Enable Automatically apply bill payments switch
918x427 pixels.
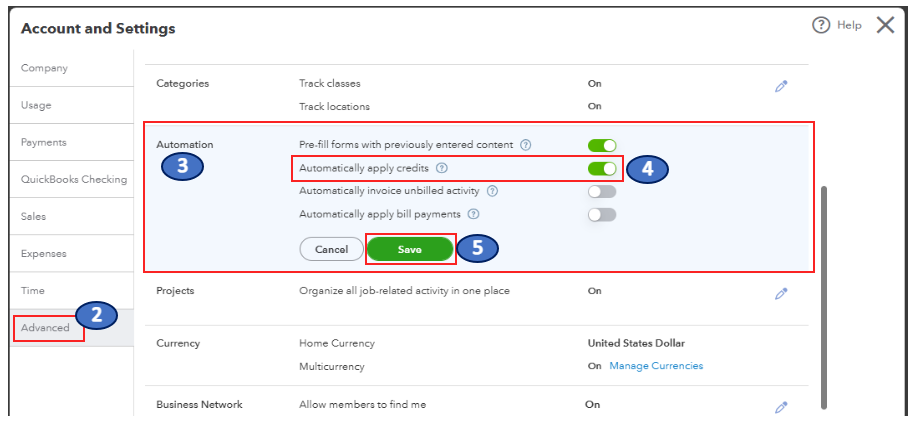(602, 214)
